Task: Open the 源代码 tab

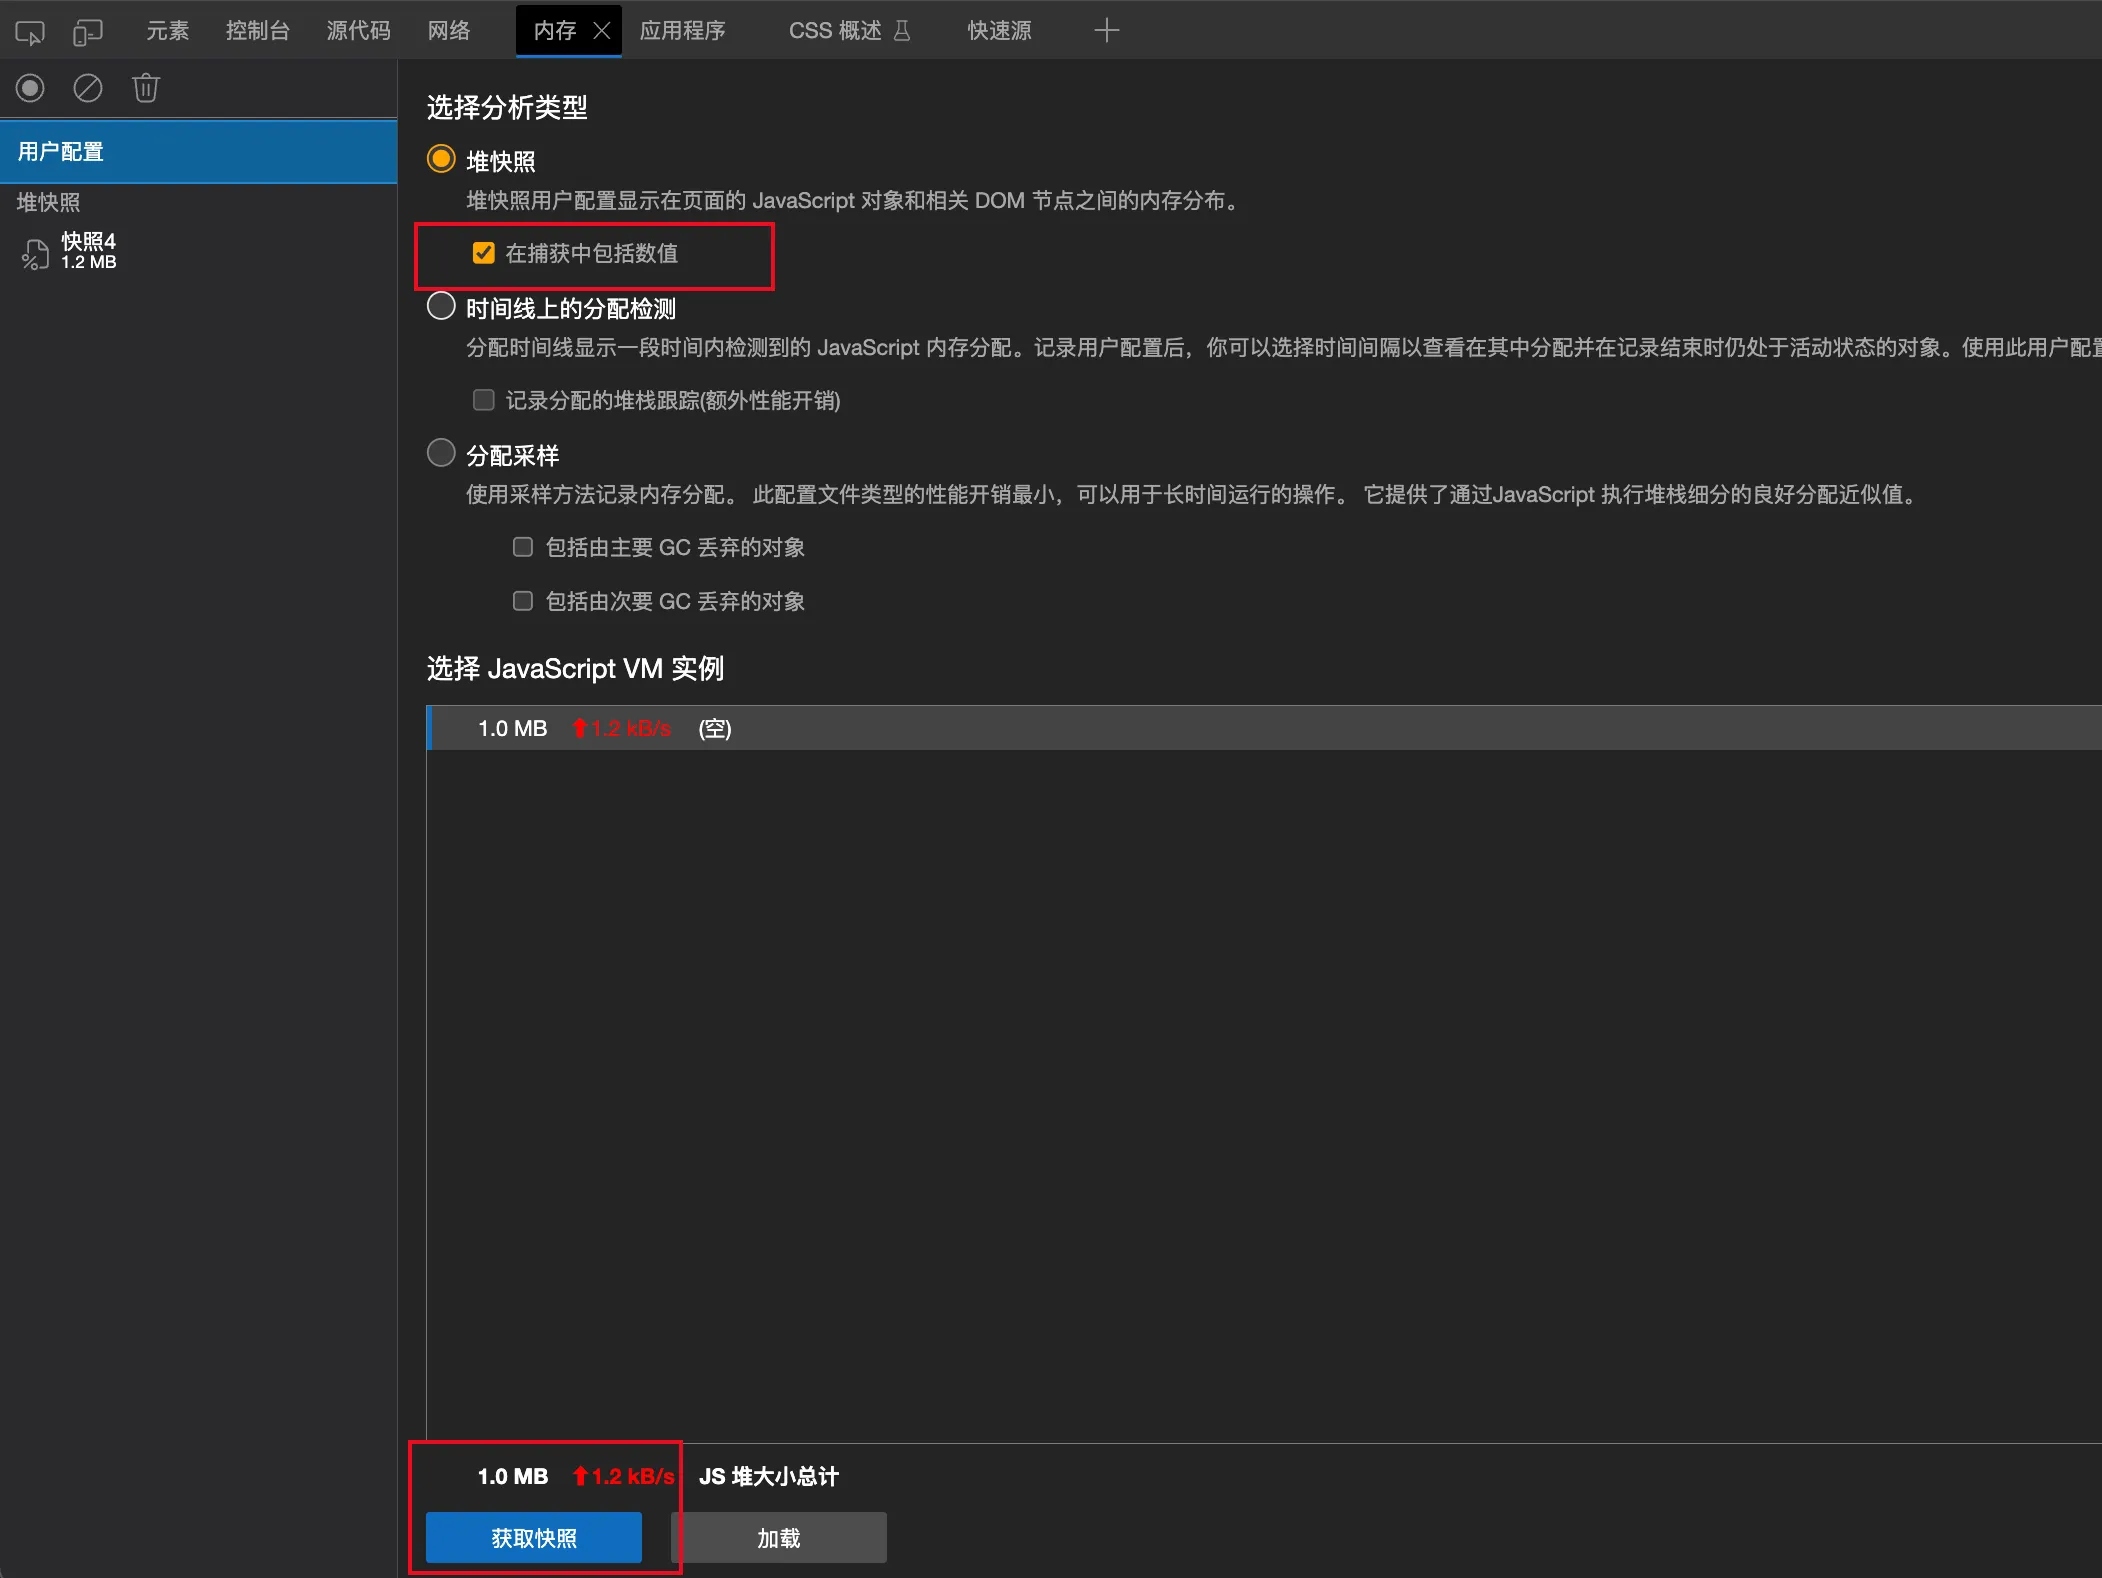Action: click(x=359, y=31)
